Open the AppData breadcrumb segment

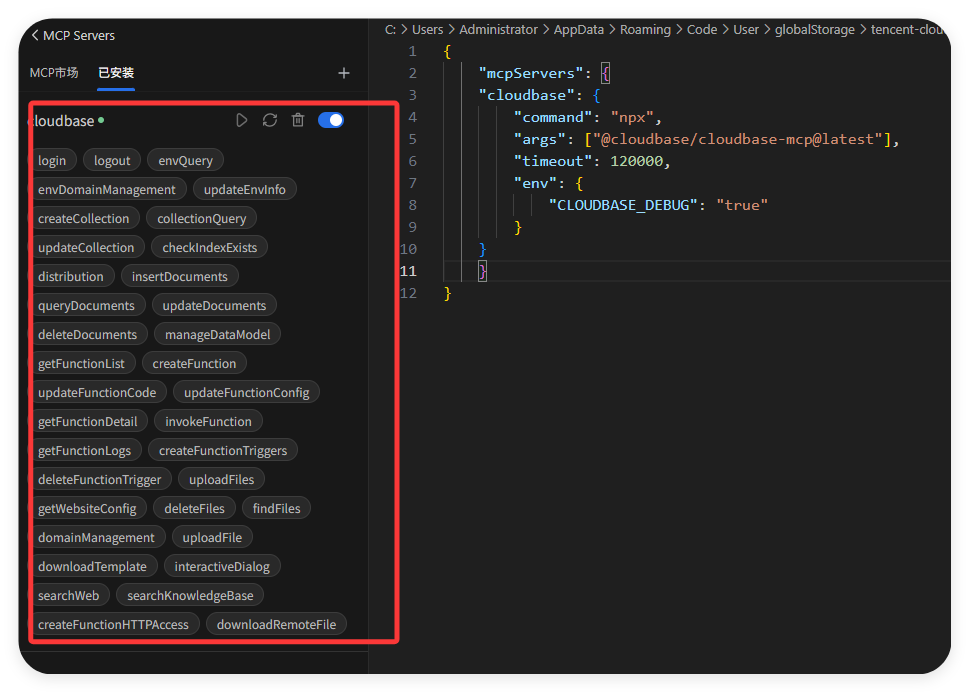tap(578, 30)
